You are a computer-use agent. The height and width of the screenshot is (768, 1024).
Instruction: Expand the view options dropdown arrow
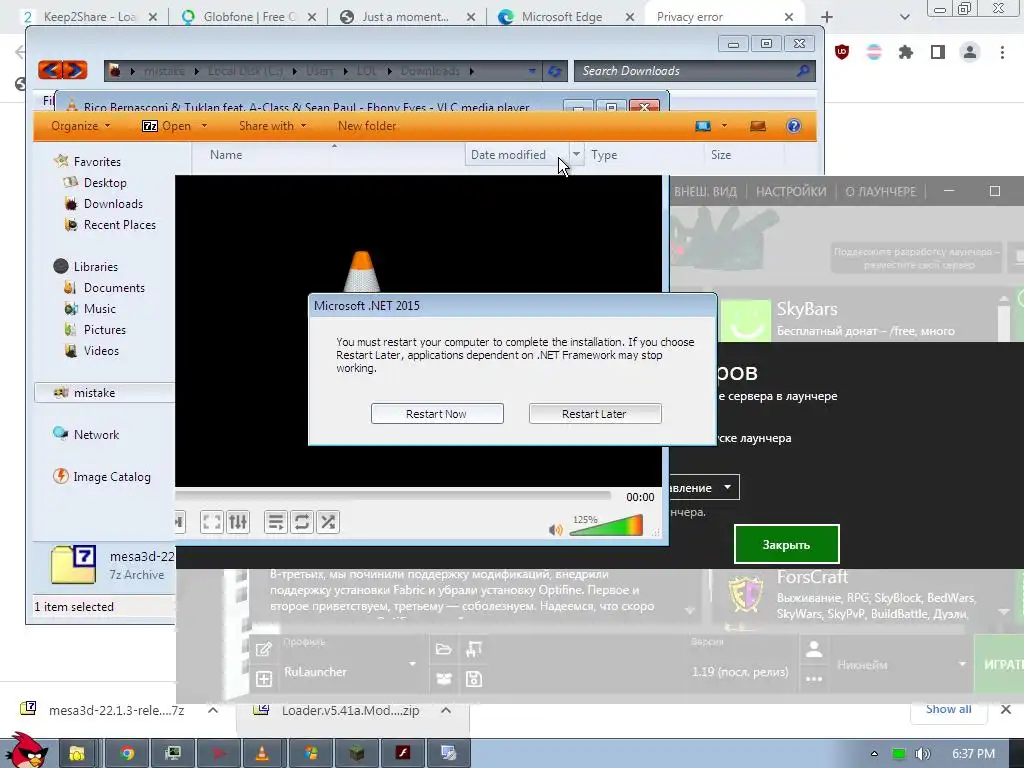(x=724, y=126)
